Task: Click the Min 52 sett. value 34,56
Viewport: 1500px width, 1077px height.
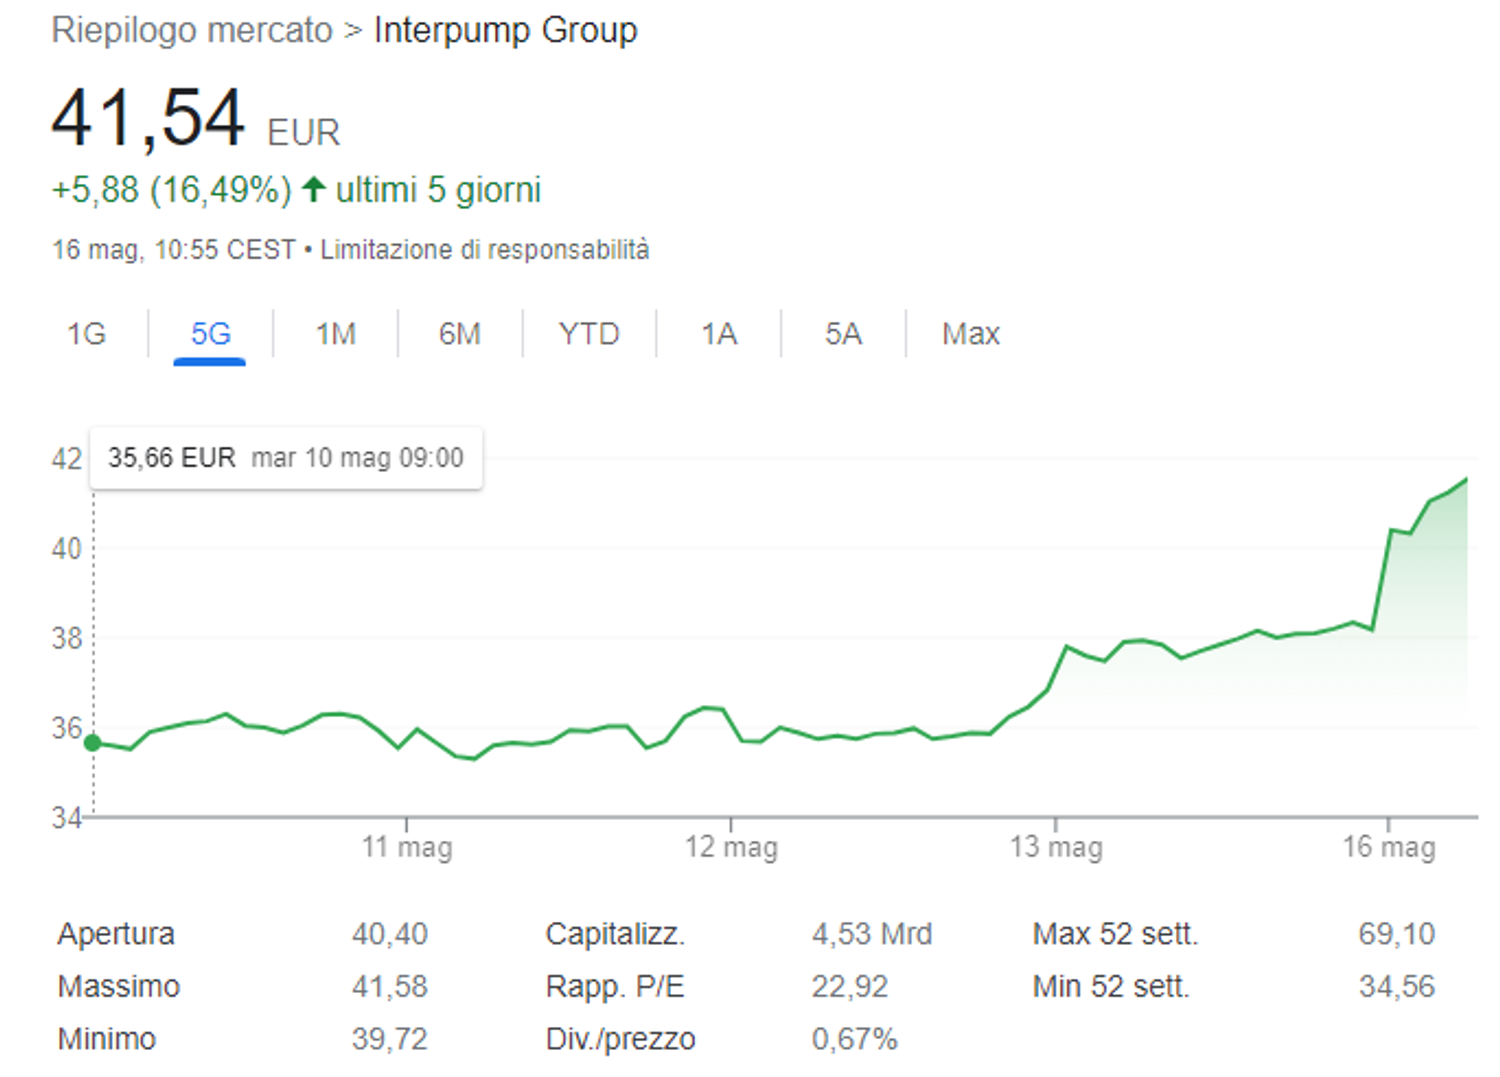Action: click(1397, 987)
